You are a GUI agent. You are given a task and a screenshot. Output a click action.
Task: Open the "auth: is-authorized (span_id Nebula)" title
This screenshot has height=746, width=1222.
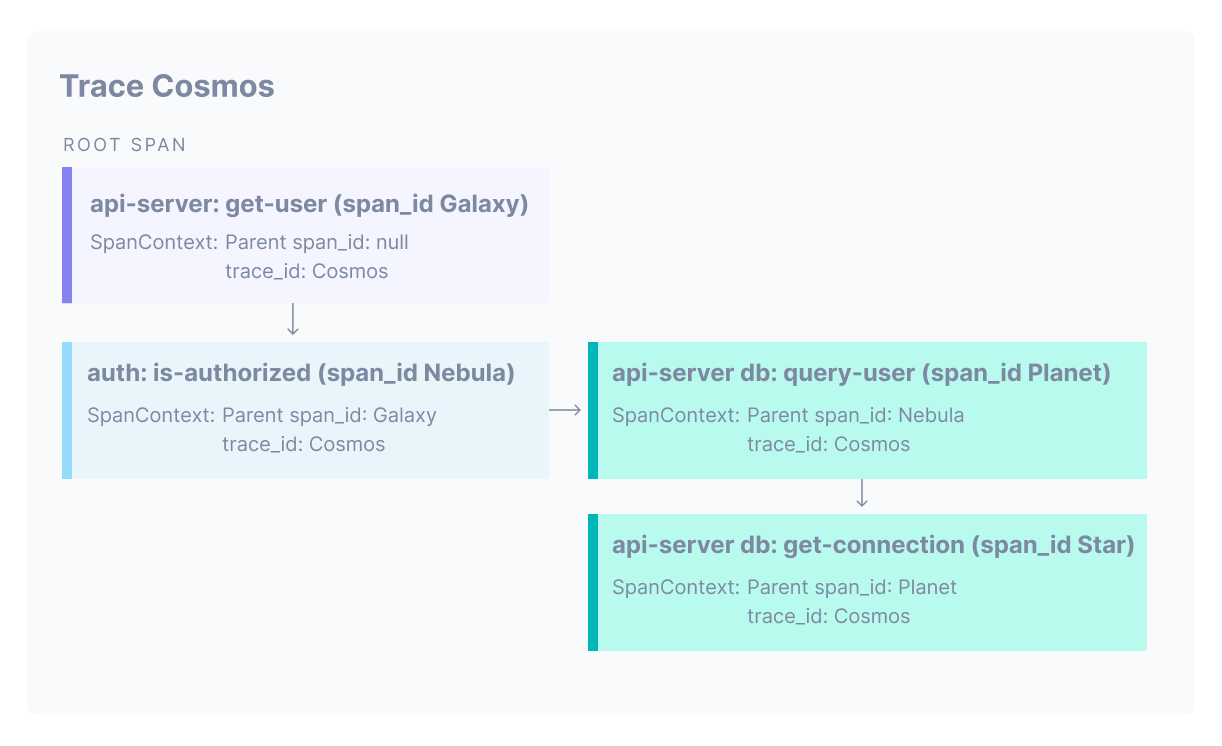point(301,373)
